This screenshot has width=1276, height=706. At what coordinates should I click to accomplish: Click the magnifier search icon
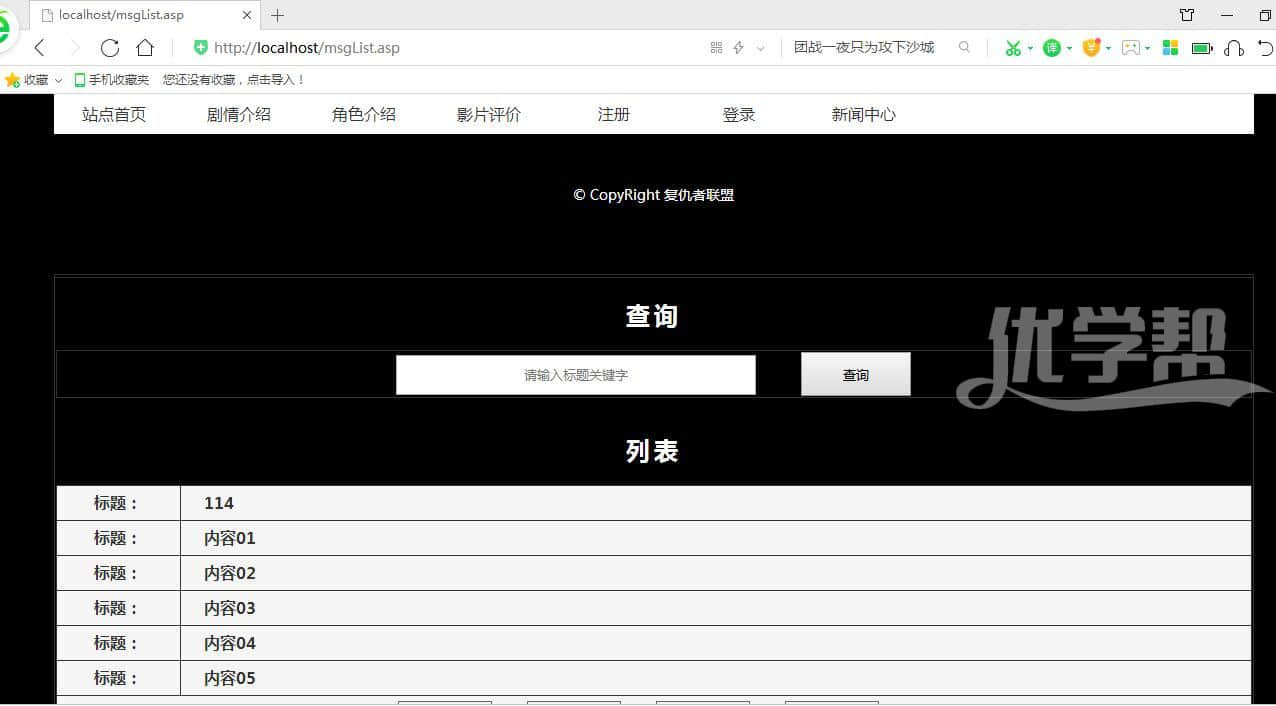[x=964, y=47]
